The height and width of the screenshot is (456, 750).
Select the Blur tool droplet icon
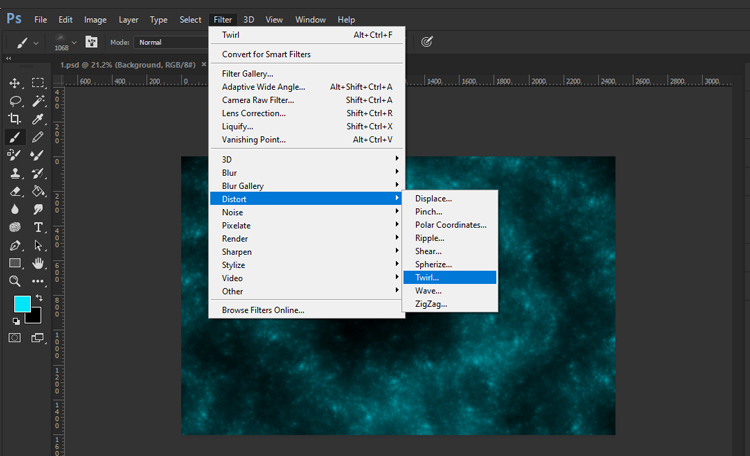[15, 209]
